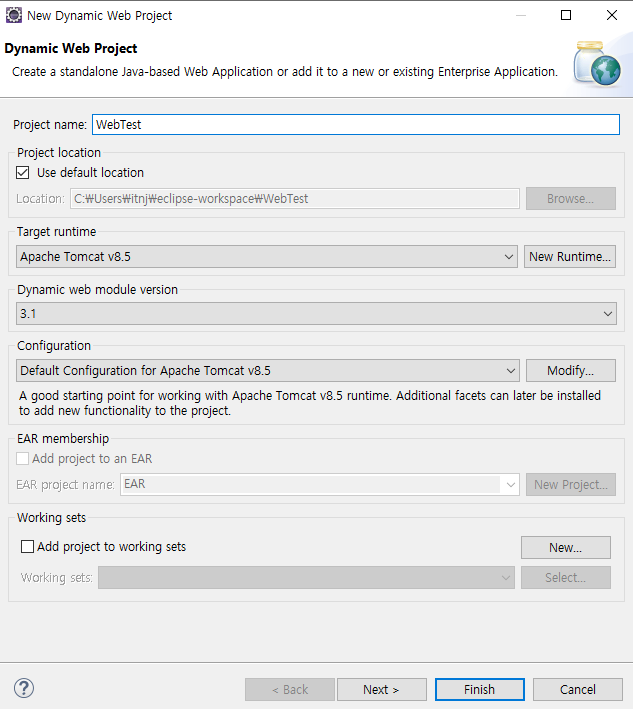This screenshot has width=633, height=709.
Task: Close the New Dynamic Web Project dialog
Action: (612, 15)
